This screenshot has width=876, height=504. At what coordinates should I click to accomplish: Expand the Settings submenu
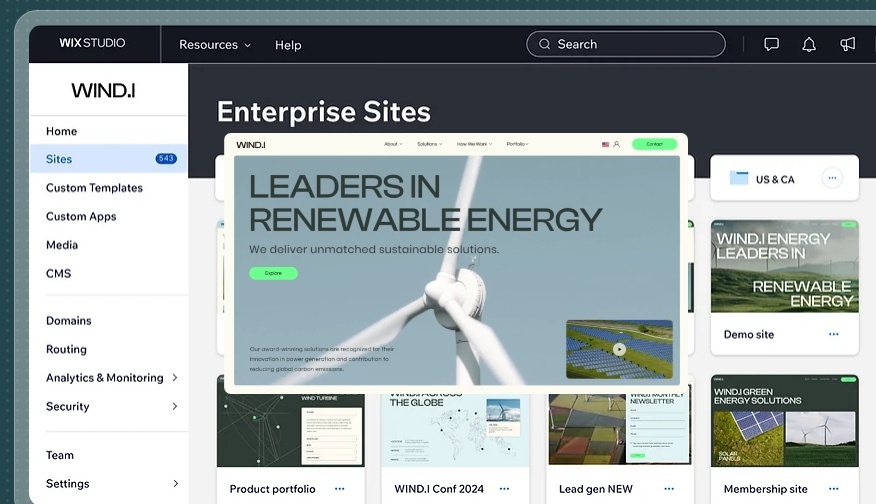pyautogui.click(x=175, y=483)
